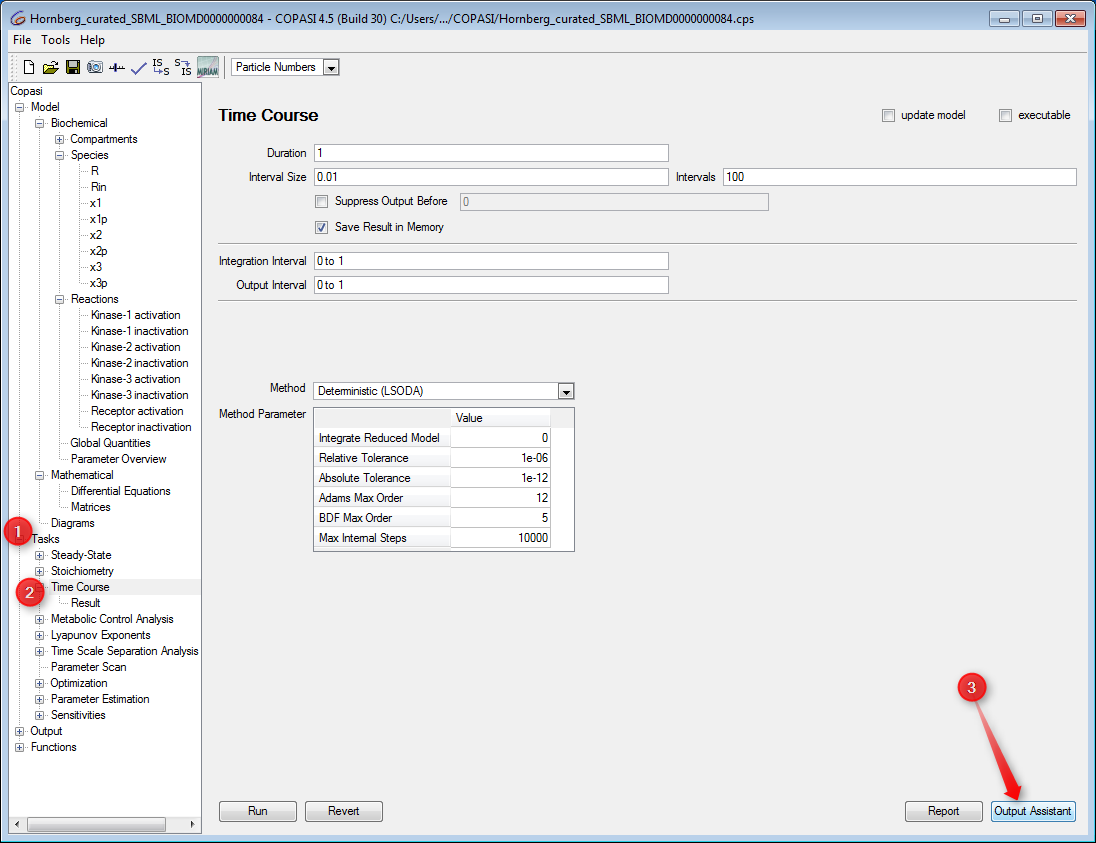Screen dimensions: 1096x843
Task: Open Global Quantities in the tree
Action: 110,444
